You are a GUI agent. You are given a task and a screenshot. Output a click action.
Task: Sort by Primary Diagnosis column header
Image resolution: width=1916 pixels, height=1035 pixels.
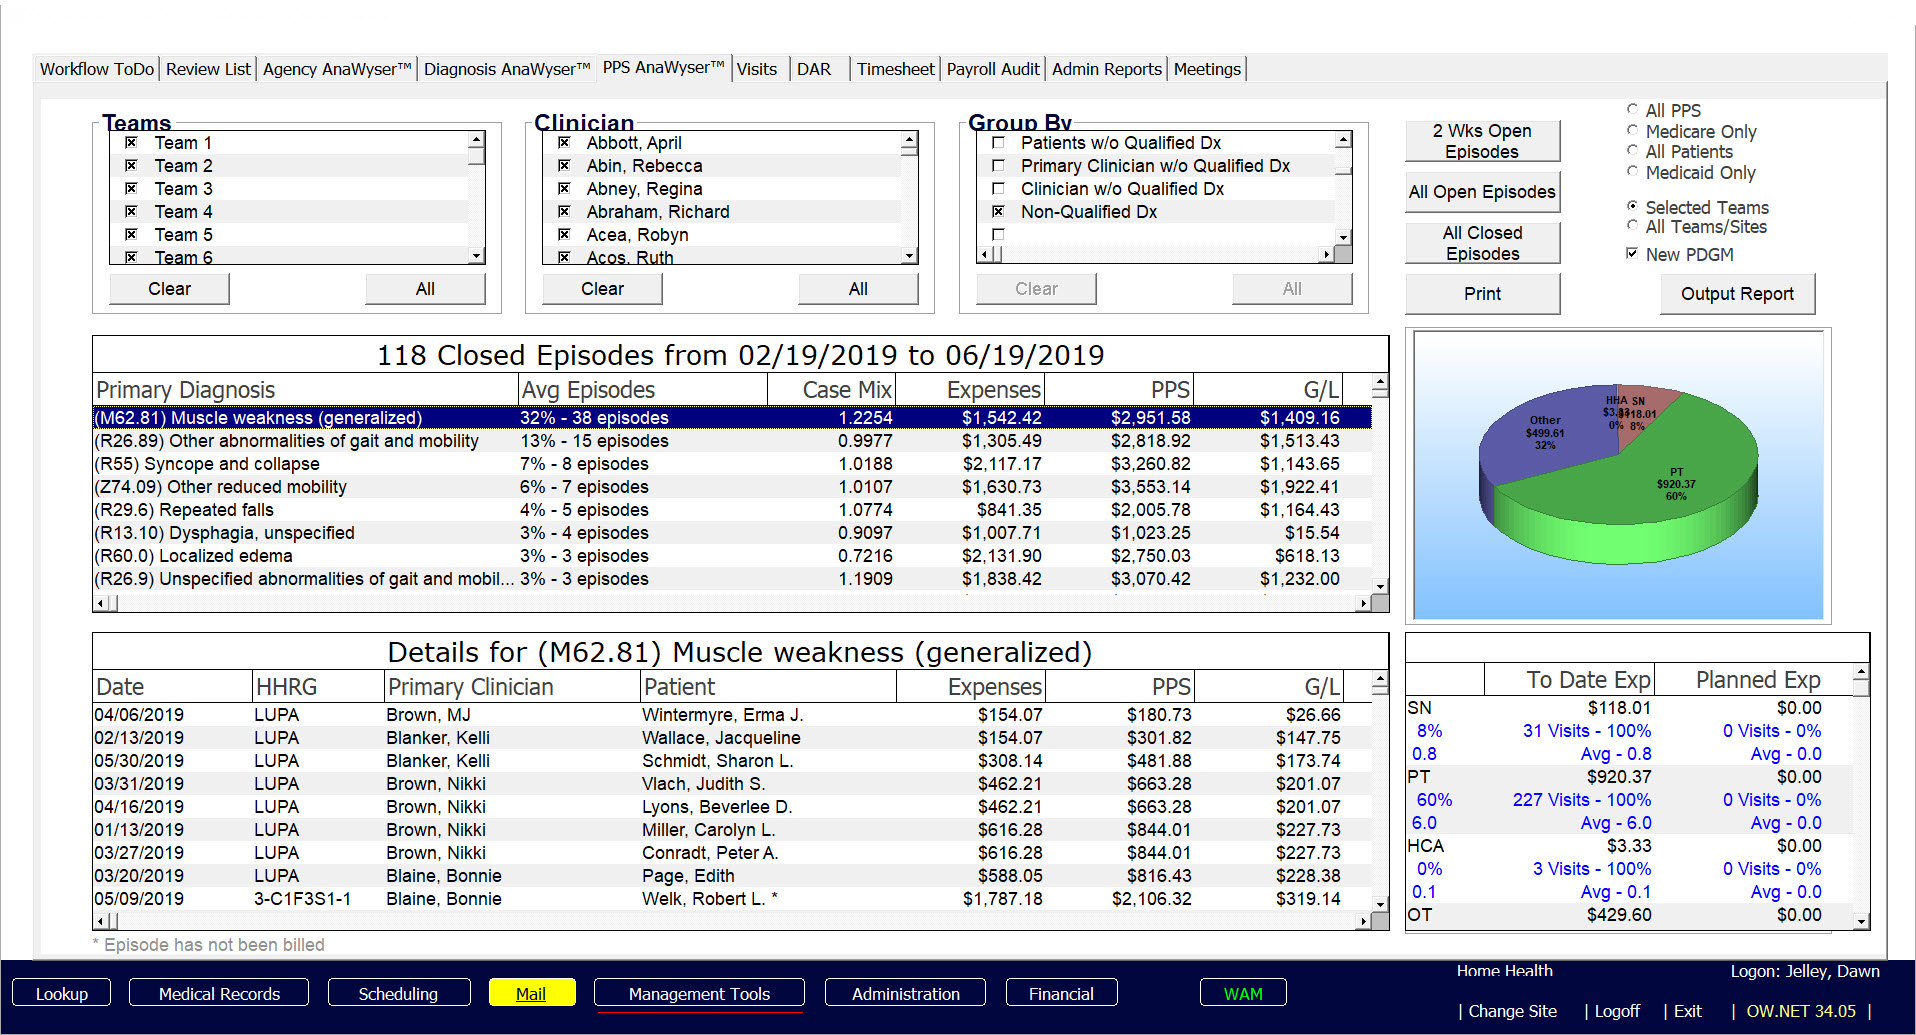(x=305, y=390)
